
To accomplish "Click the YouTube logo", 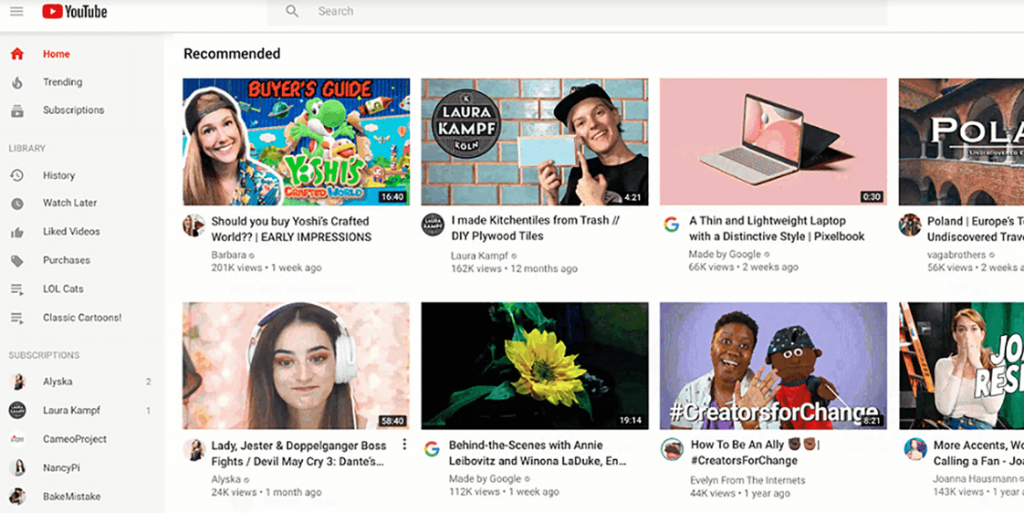I will click(x=74, y=11).
